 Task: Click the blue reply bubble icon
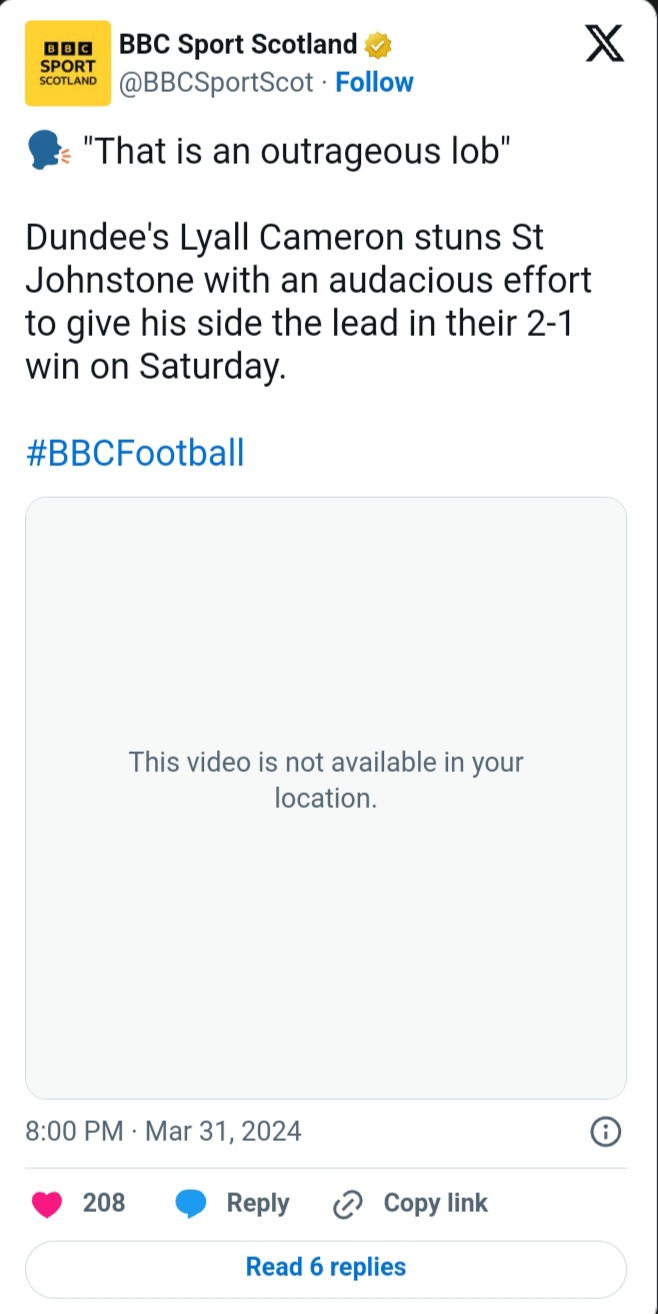[x=191, y=1204]
